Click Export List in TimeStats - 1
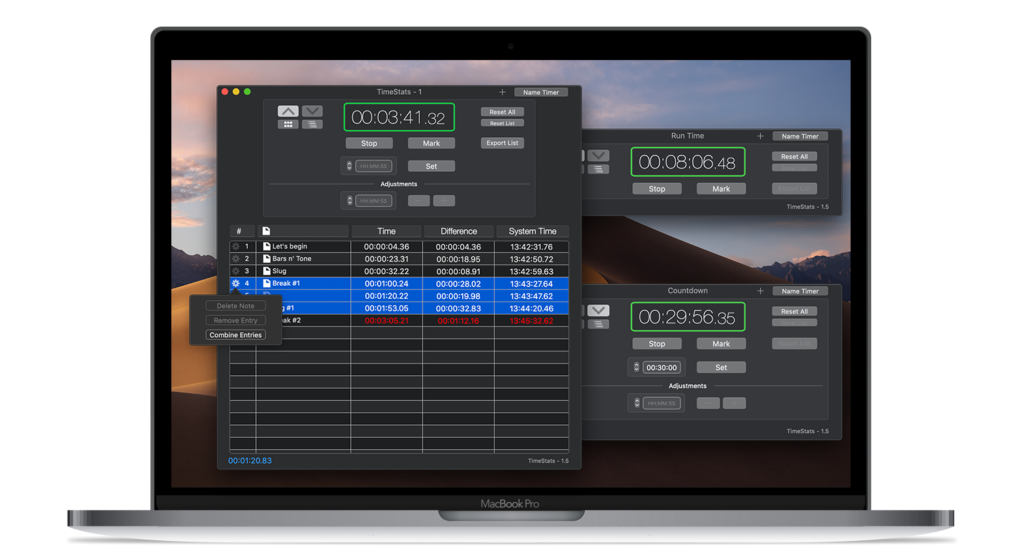 tap(502, 143)
